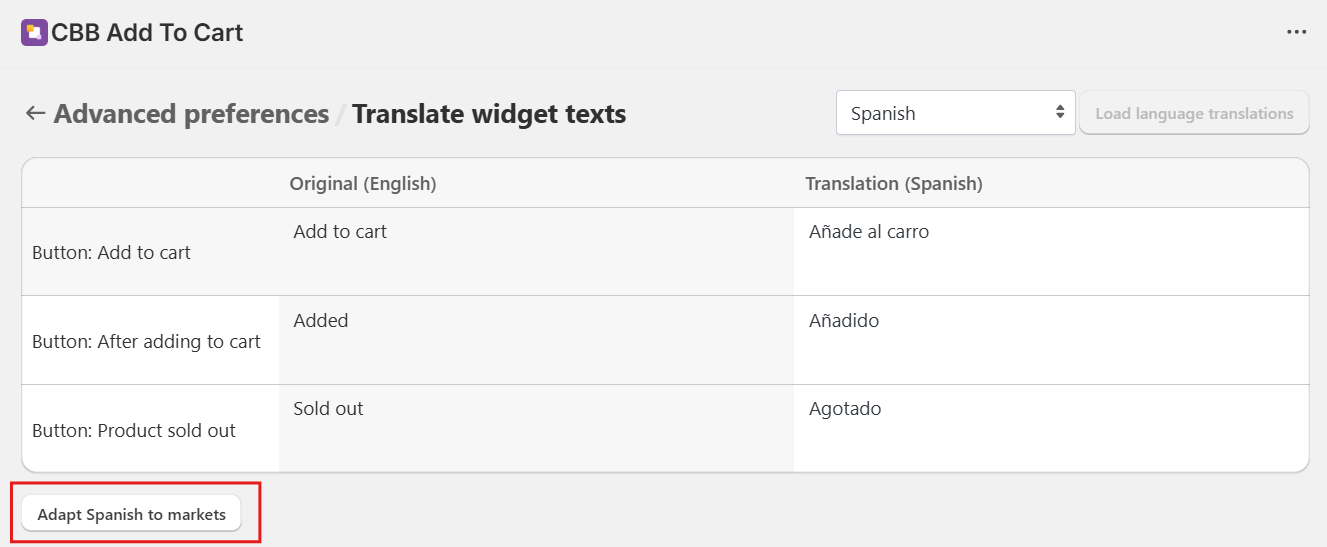Click 'Button: Product sold out' row label
The width and height of the screenshot is (1327, 547).
tap(134, 431)
